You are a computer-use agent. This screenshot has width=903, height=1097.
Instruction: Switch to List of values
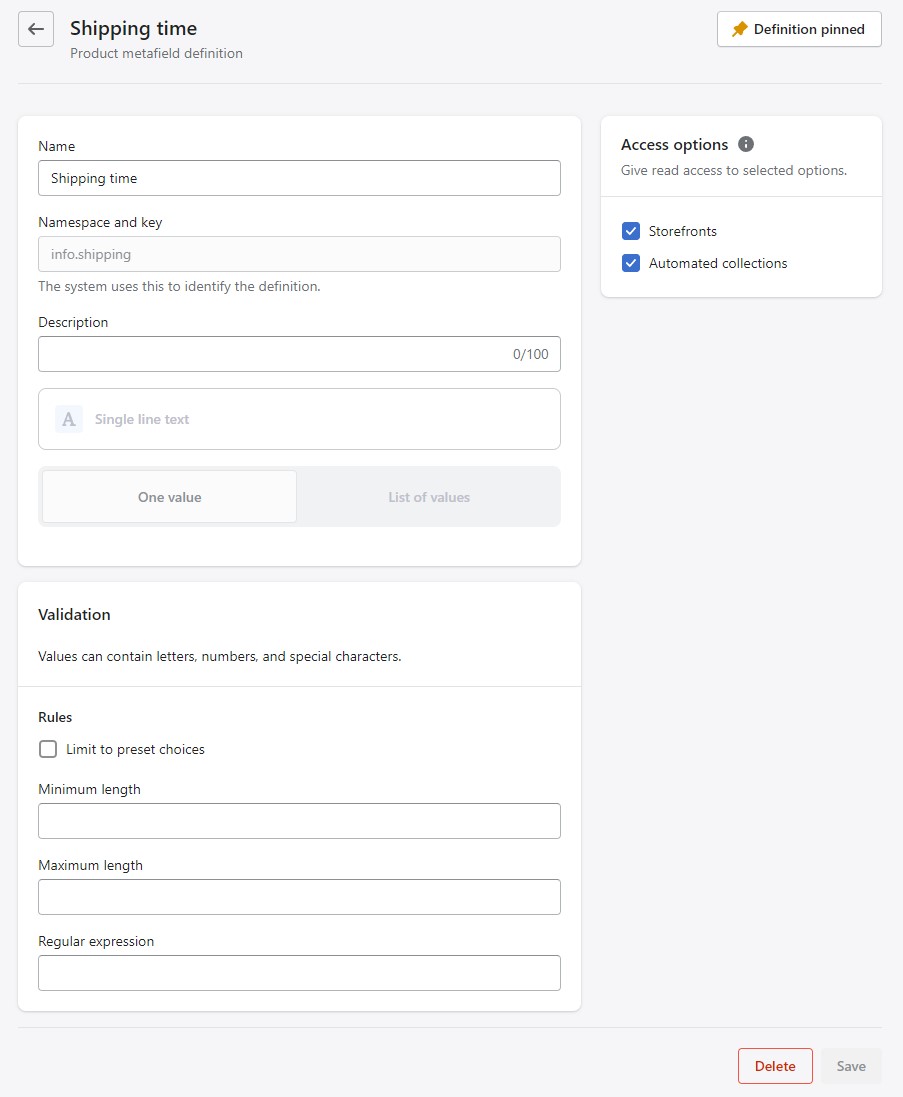click(x=429, y=497)
